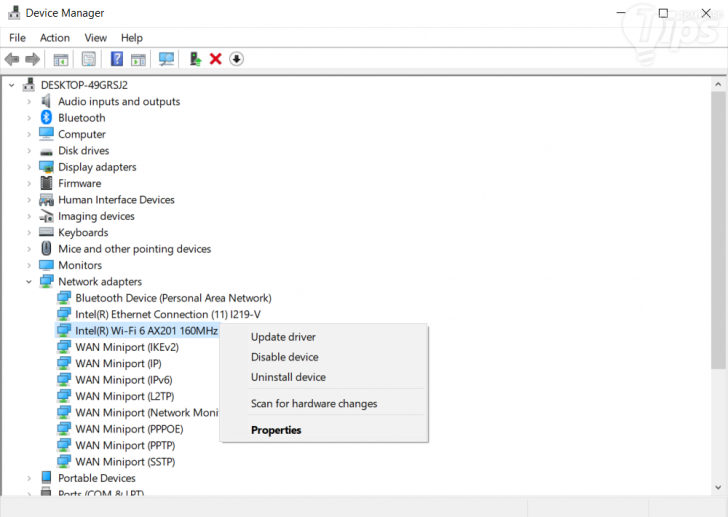The image size is (728, 517).
Task: Click the Network adapters category icon
Action: 46,281
